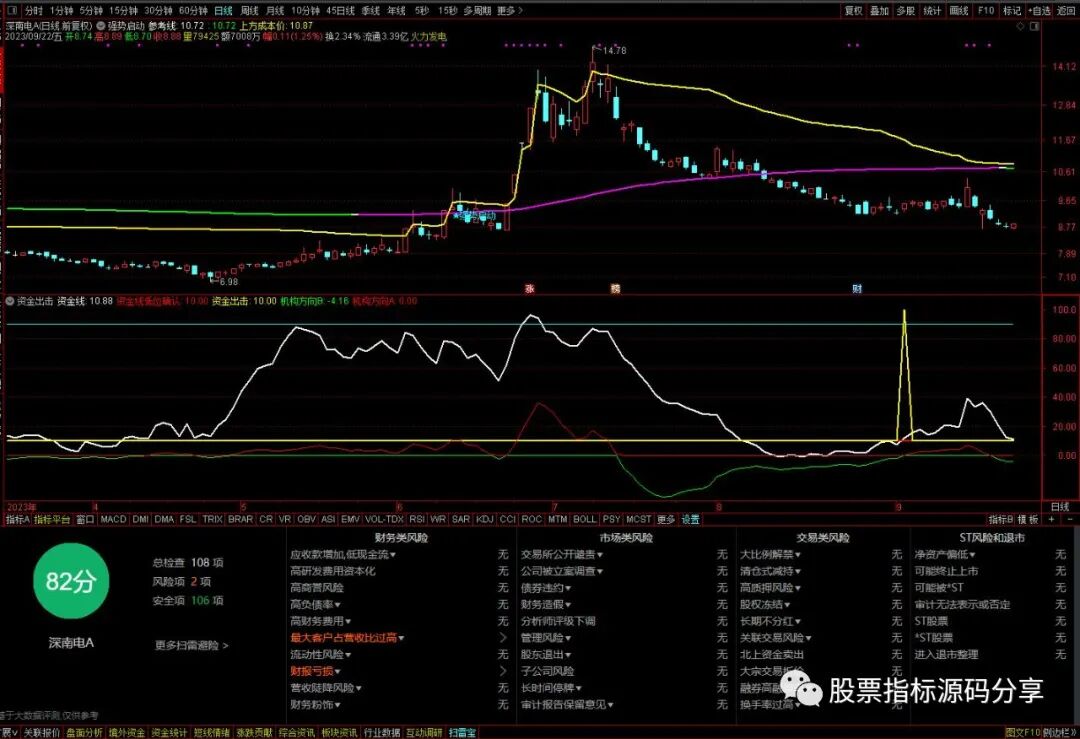Click the diamond icon above the price axis
1080x739 pixels.
tap(1021, 26)
